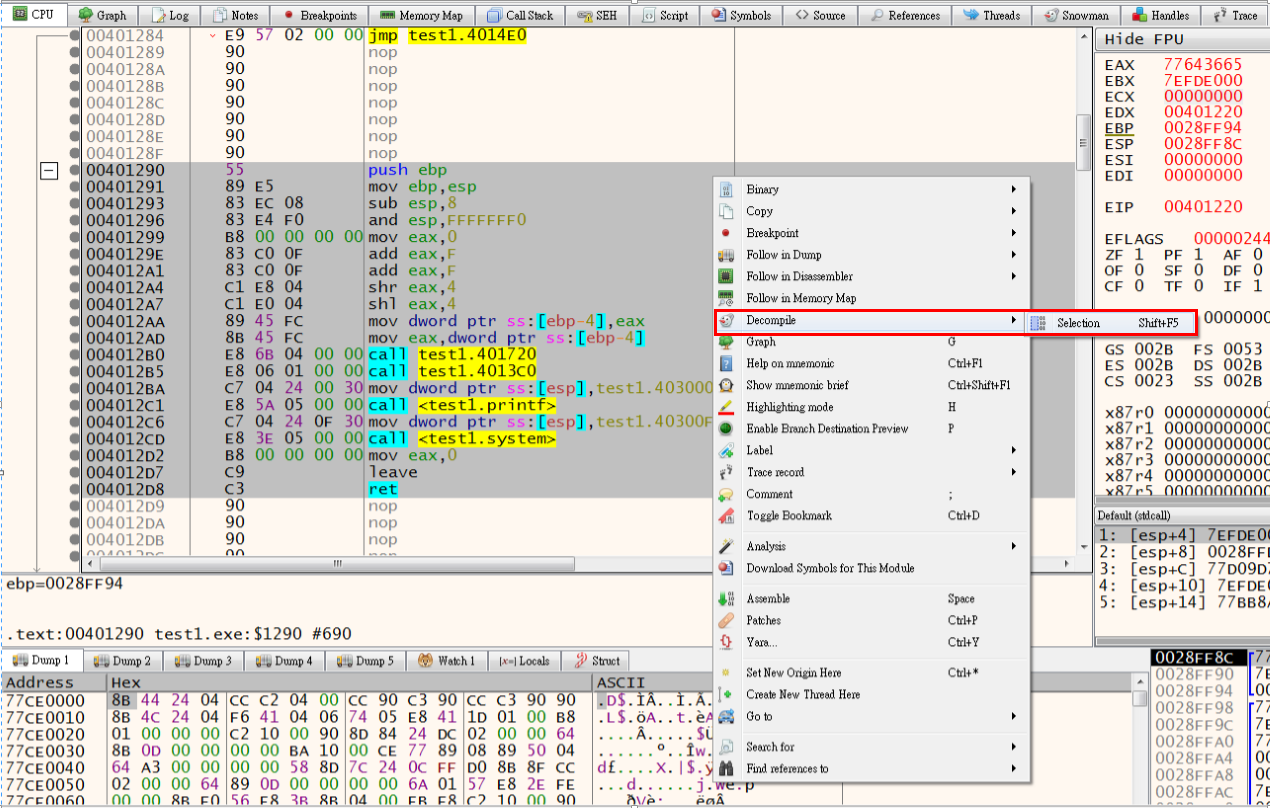Image resolution: width=1270 pixels, height=808 pixels.
Task: Click Follow in Dump menu entry
Action: click(x=871, y=255)
